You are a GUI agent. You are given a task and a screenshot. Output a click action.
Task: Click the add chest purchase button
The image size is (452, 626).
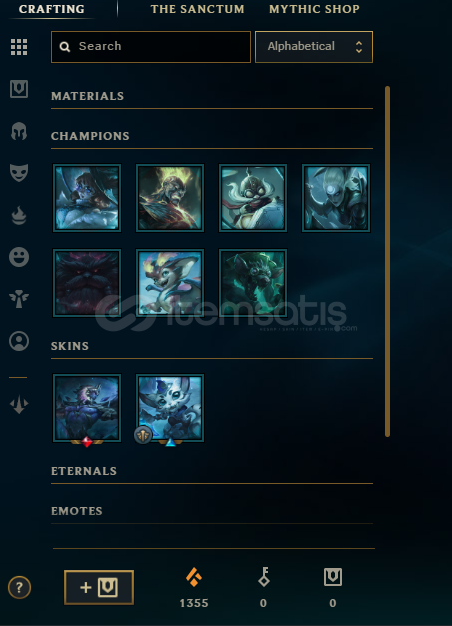99,587
